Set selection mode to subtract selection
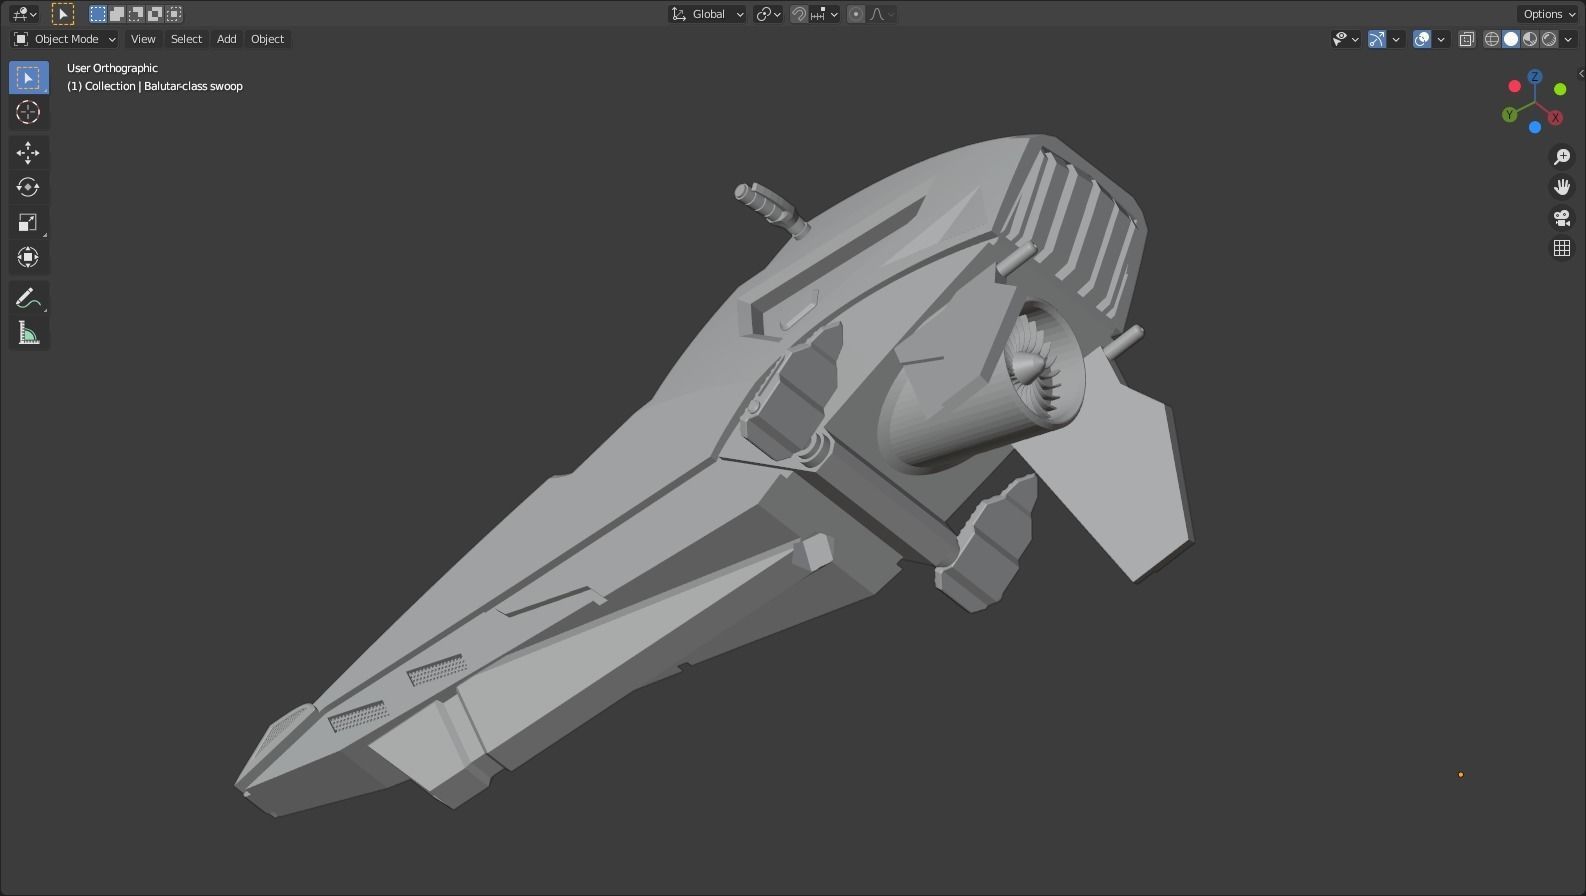Image resolution: width=1586 pixels, height=896 pixels. 136,14
